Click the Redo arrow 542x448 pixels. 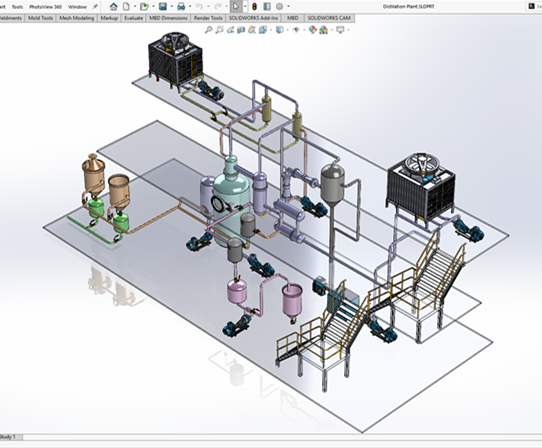[217, 6]
